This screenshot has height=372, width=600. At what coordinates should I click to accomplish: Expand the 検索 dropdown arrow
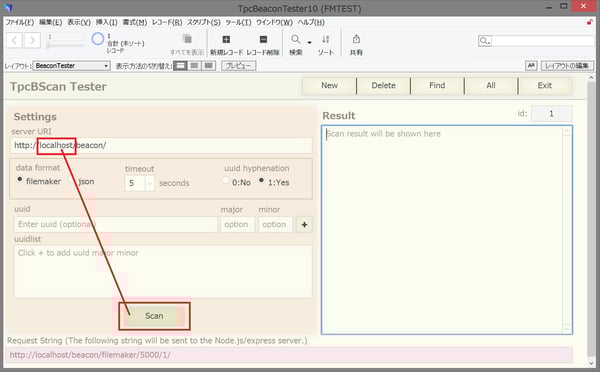coord(309,42)
